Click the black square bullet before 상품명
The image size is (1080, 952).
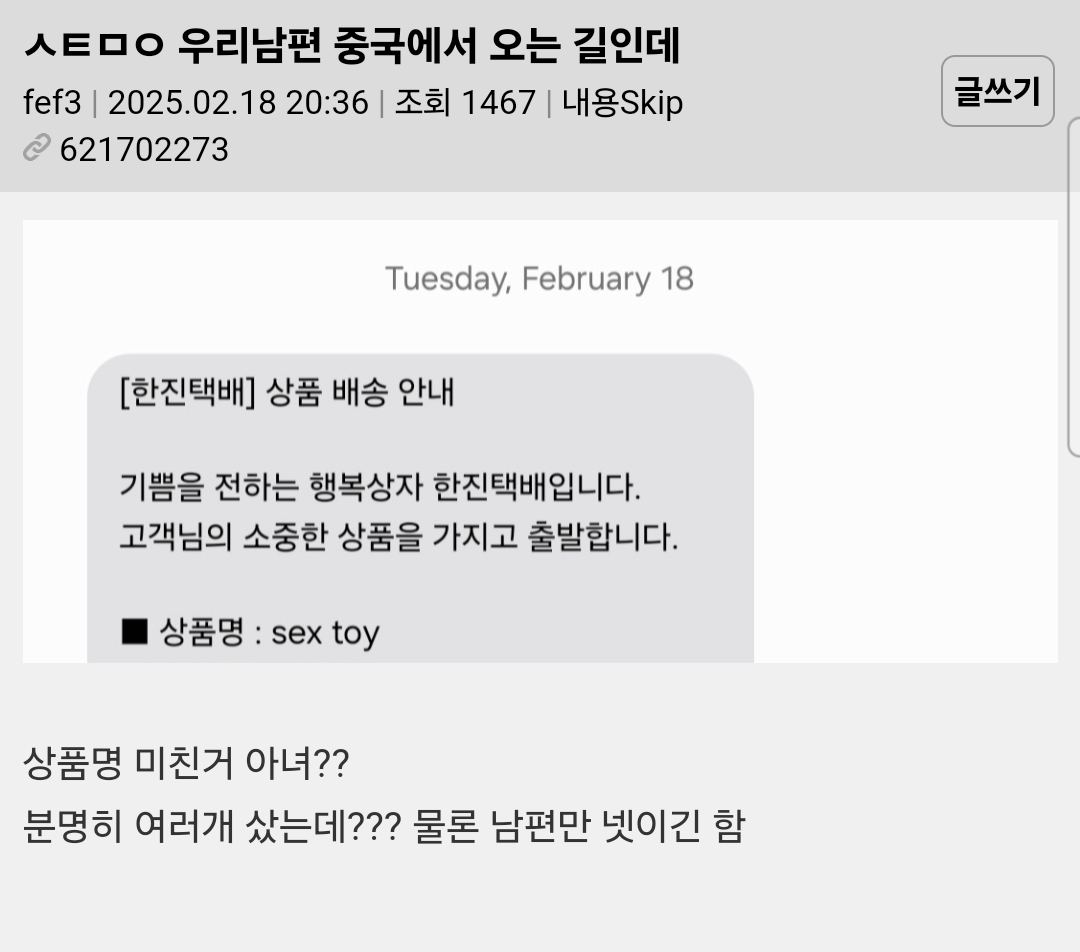[134, 633]
